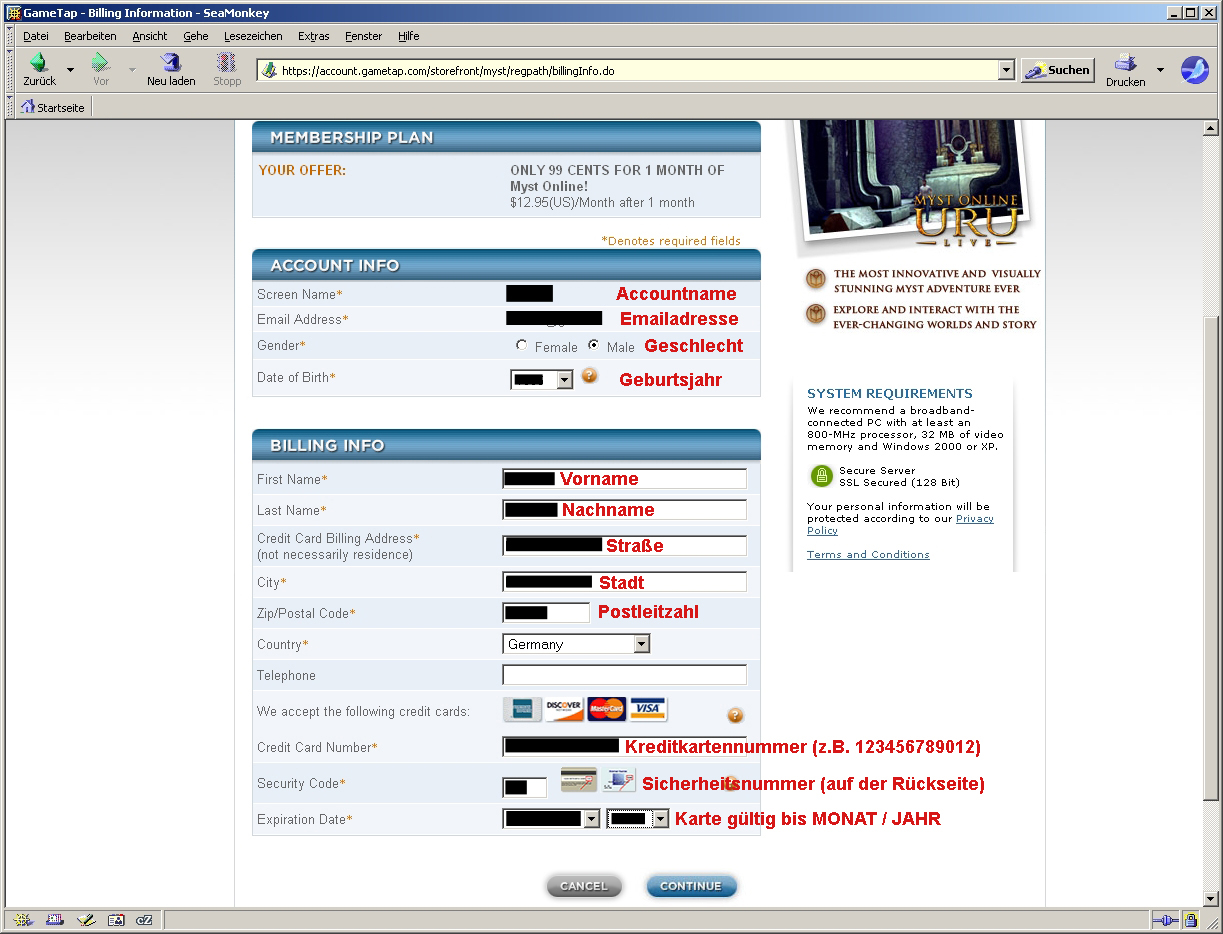Select the Male gender radio button
Screen dimensions: 1223x934
(x=594, y=345)
